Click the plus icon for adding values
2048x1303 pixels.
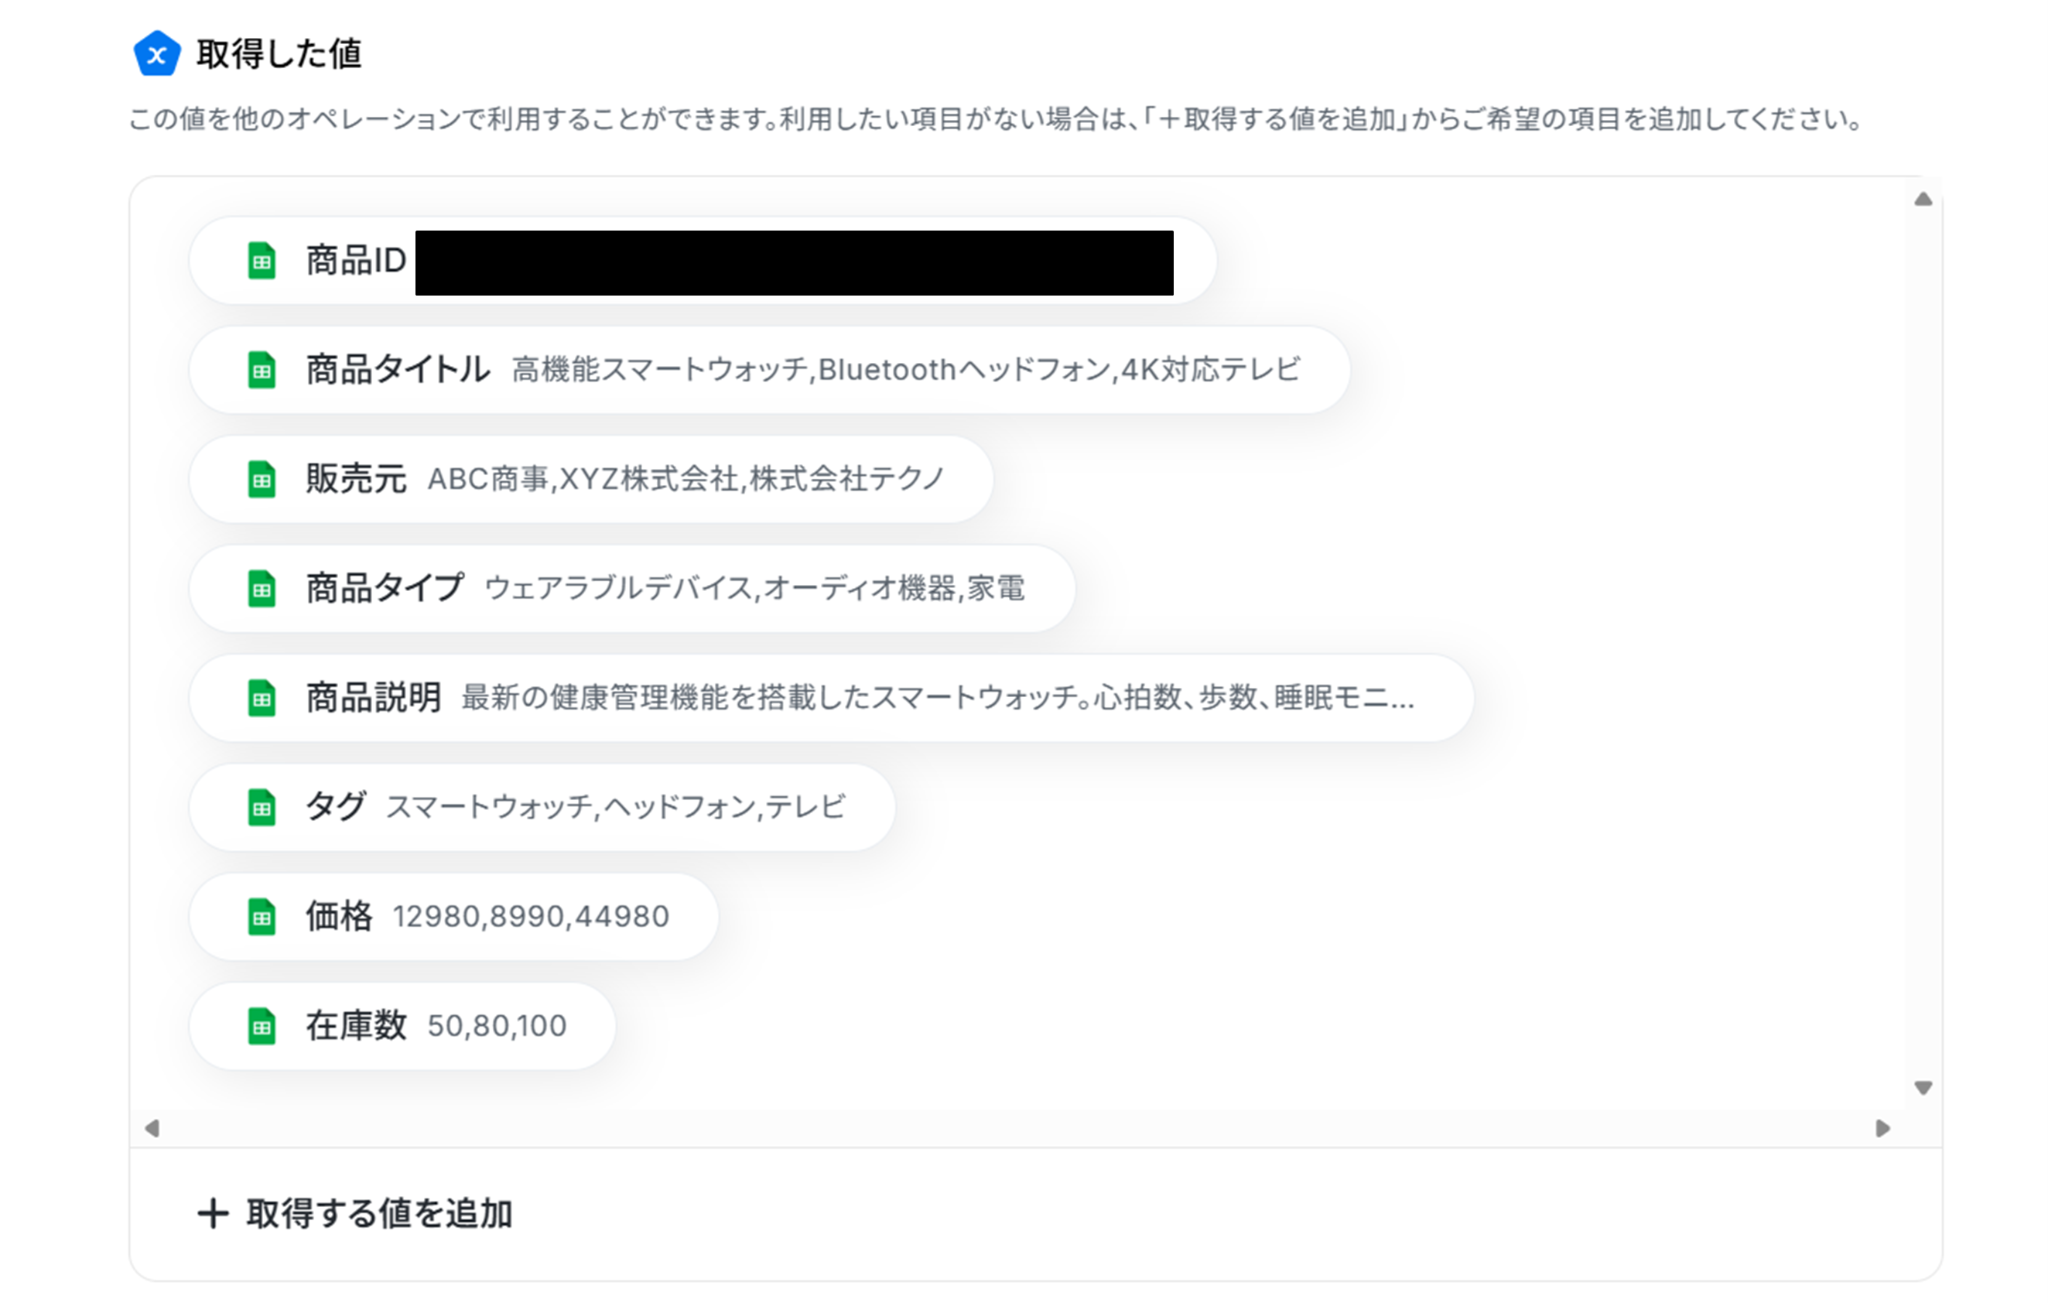tap(212, 1214)
